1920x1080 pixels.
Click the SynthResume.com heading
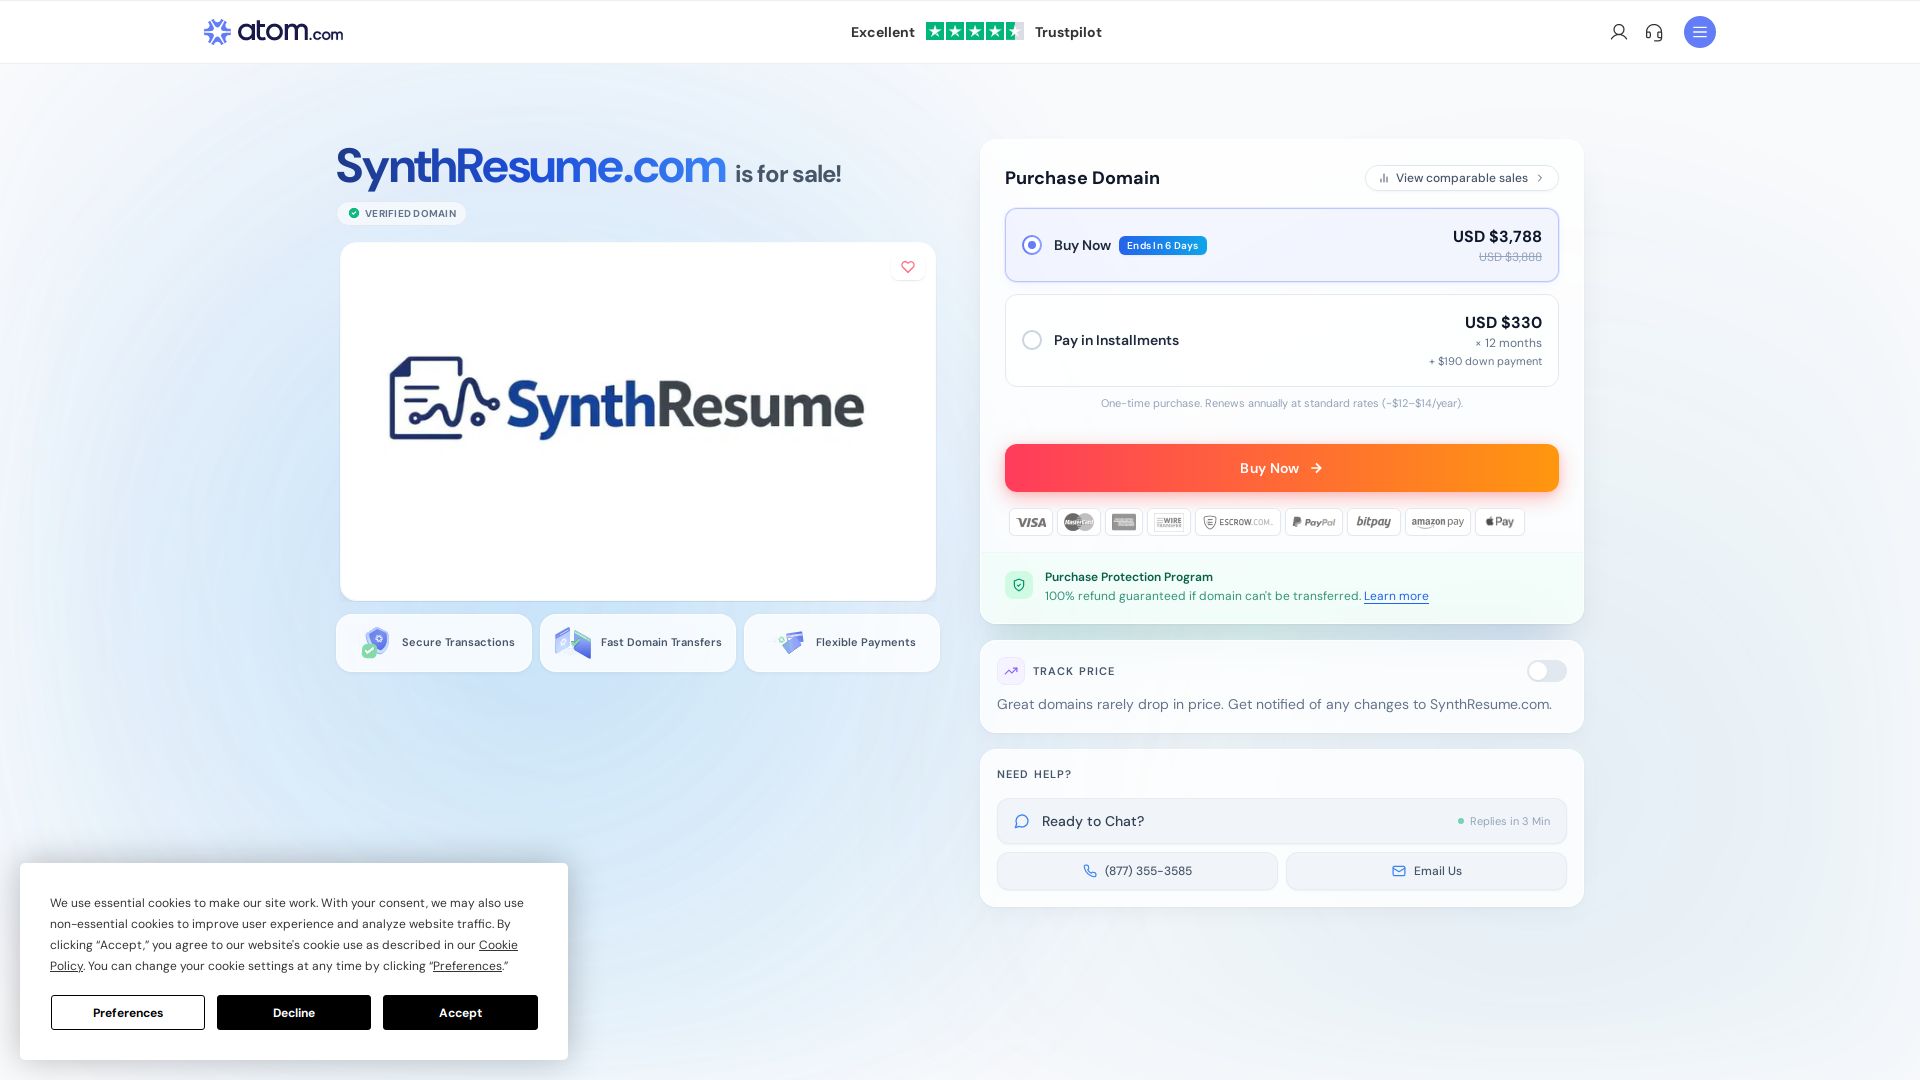[531, 166]
